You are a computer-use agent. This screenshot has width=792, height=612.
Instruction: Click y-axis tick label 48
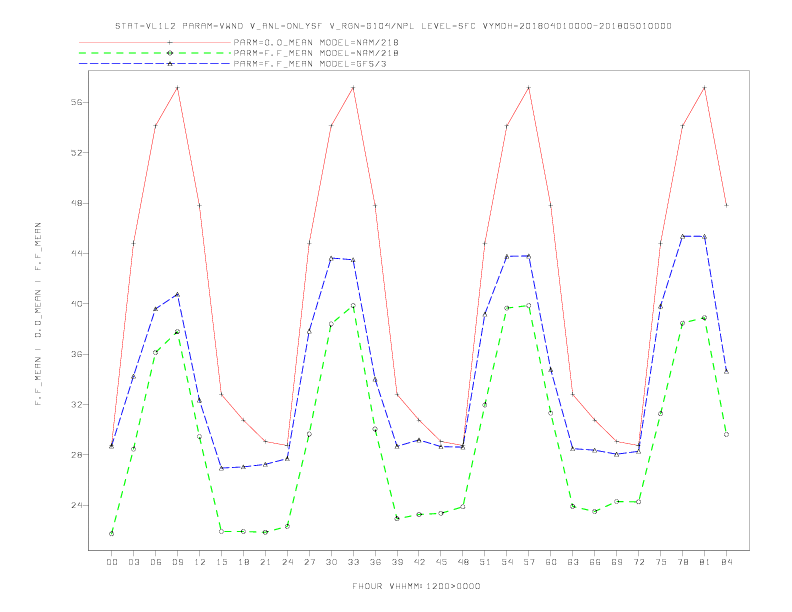76,203
